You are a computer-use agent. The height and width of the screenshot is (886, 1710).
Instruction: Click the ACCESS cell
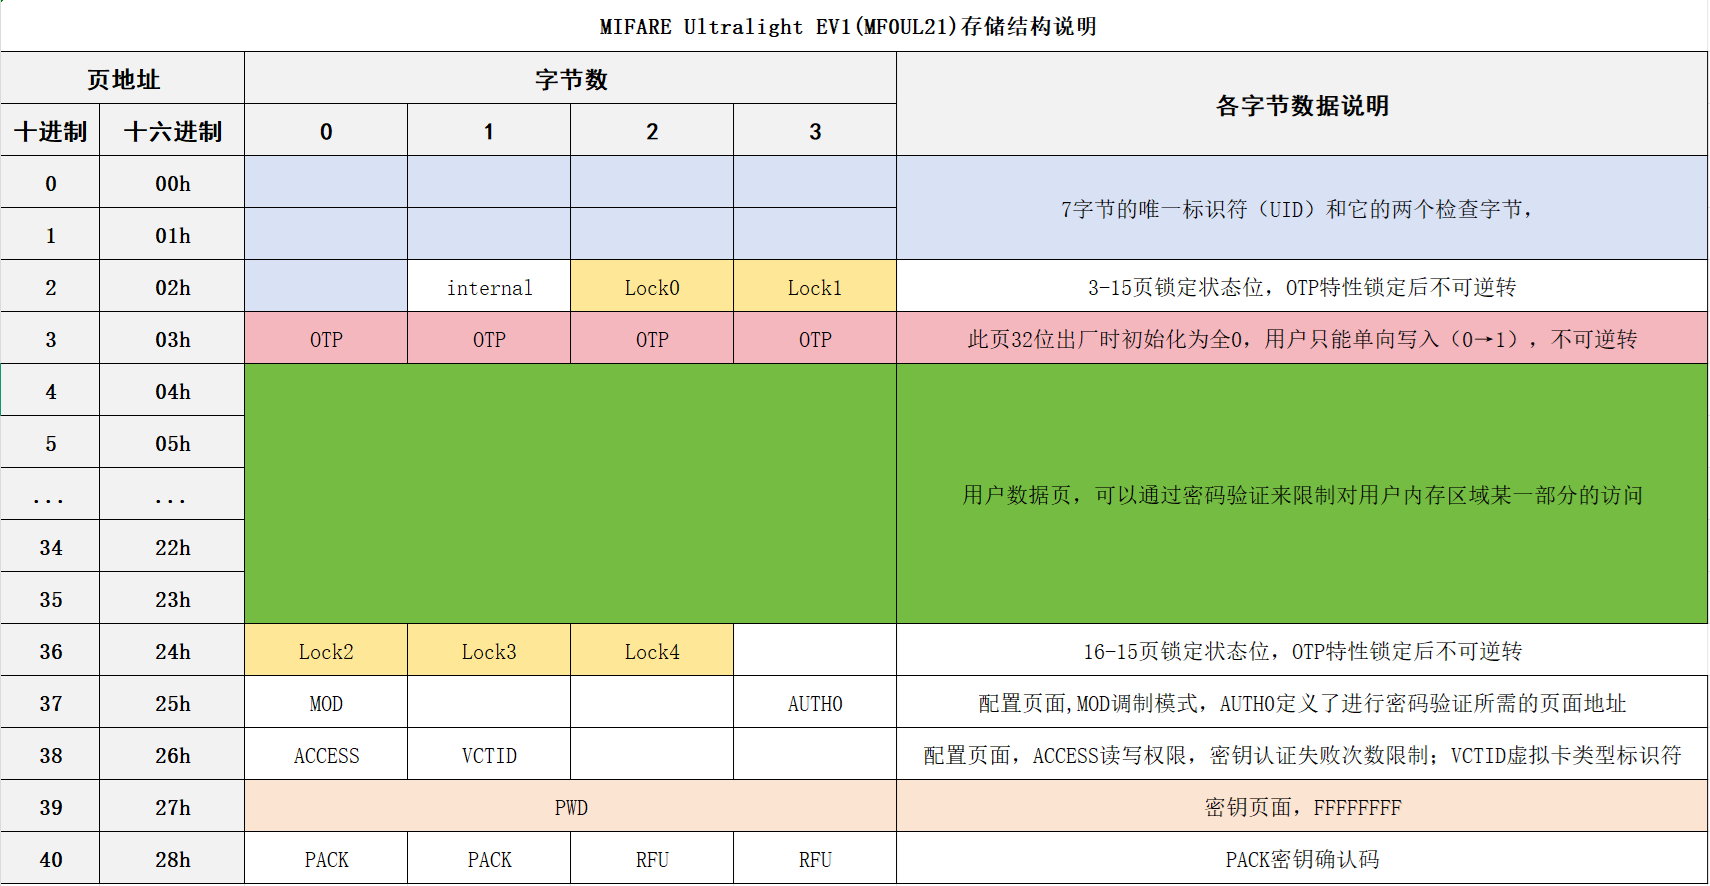(x=326, y=755)
